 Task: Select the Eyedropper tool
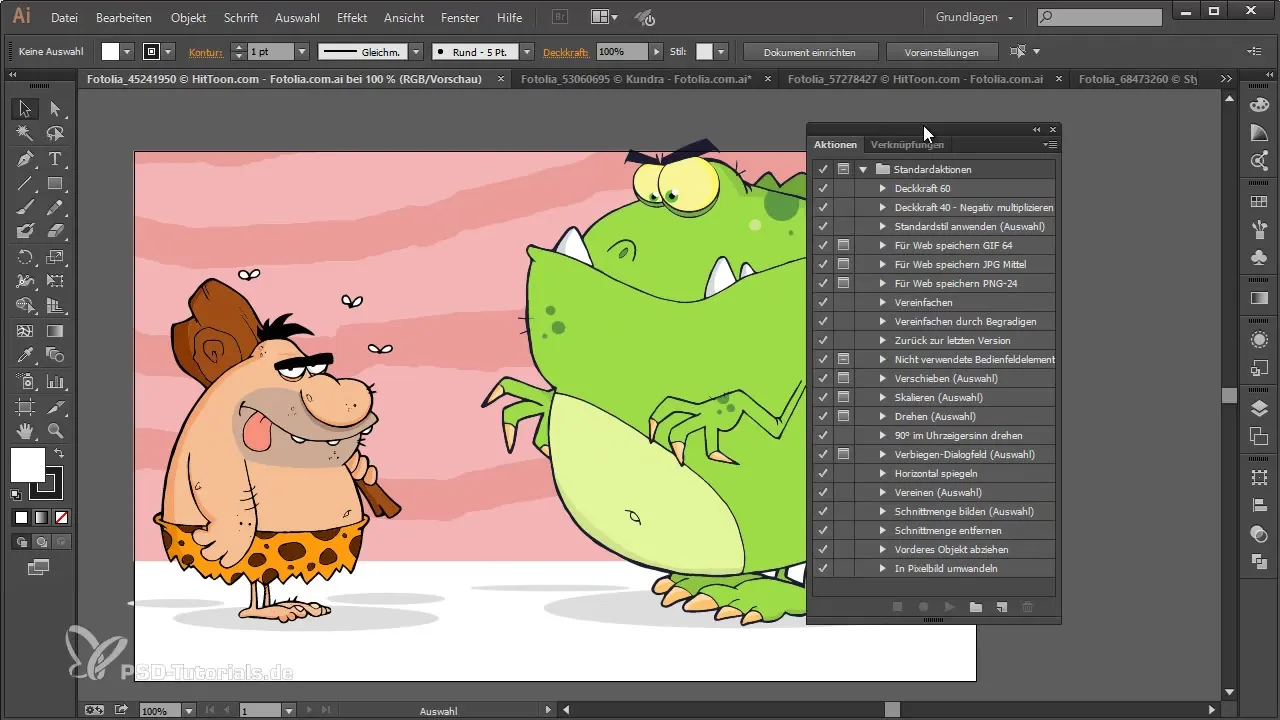pos(25,356)
